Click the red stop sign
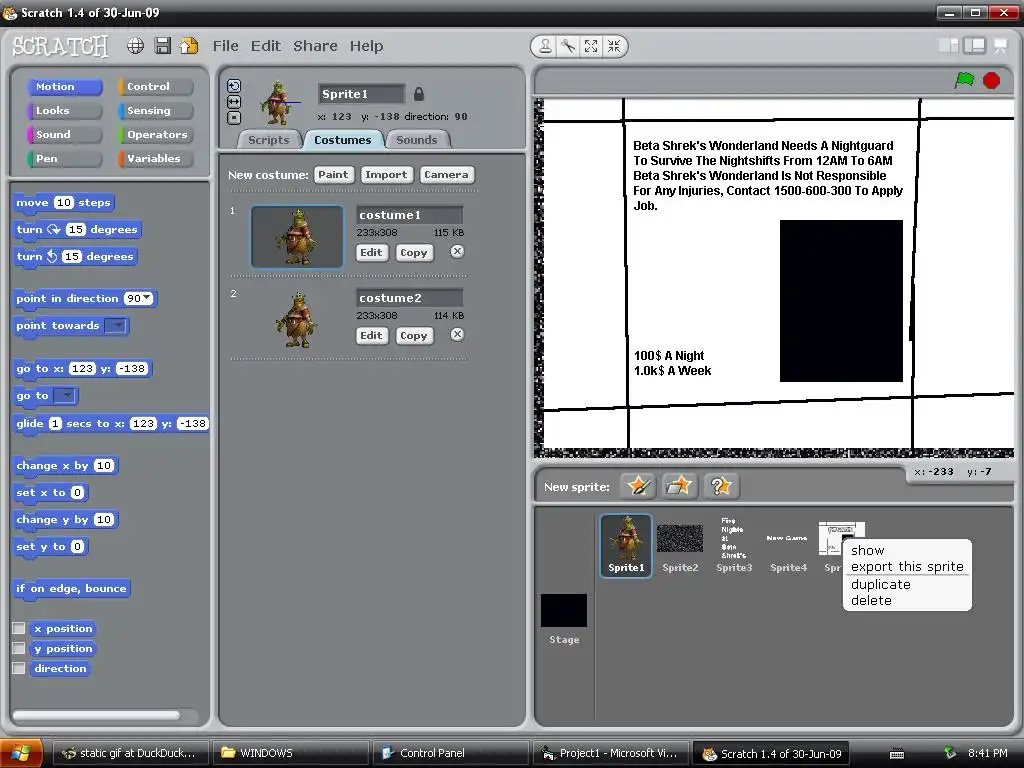This screenshot has width=1024, height=768. pos(991,80)
